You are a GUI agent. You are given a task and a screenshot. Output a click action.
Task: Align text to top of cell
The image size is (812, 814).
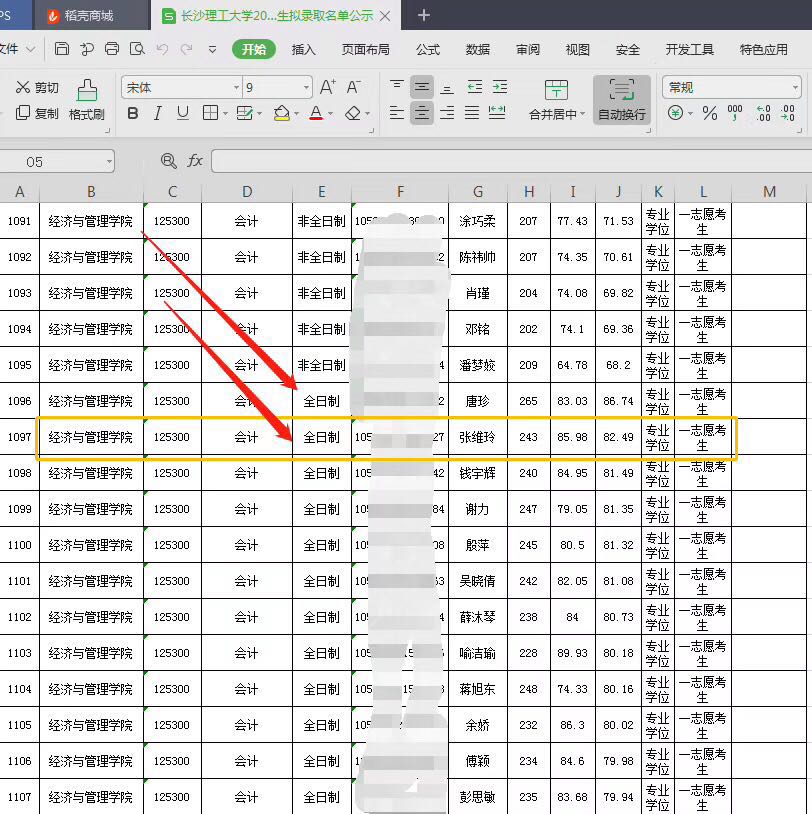pos(397,87)
